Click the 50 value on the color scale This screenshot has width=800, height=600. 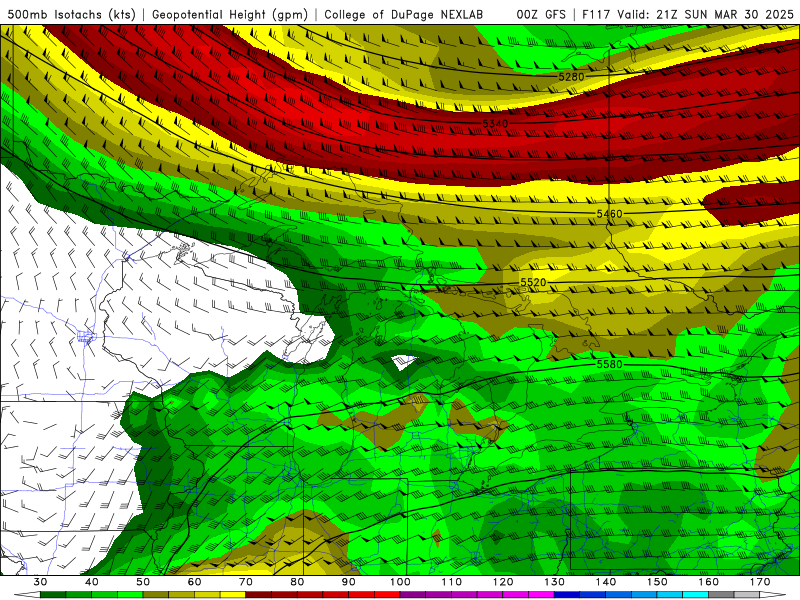pos(143,582)
